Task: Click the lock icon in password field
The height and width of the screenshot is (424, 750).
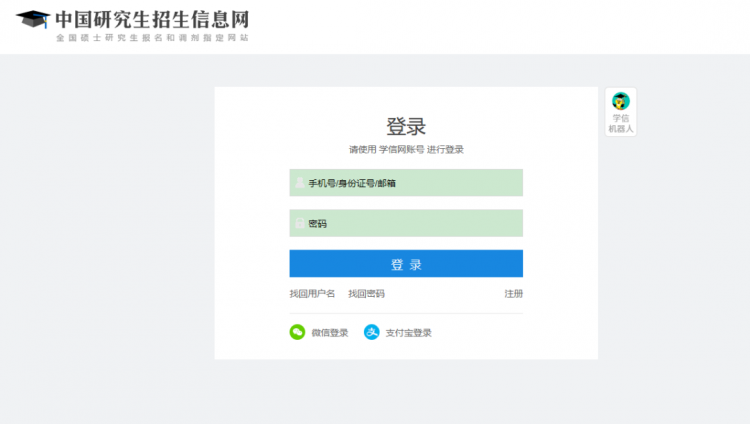Action: 300,223
